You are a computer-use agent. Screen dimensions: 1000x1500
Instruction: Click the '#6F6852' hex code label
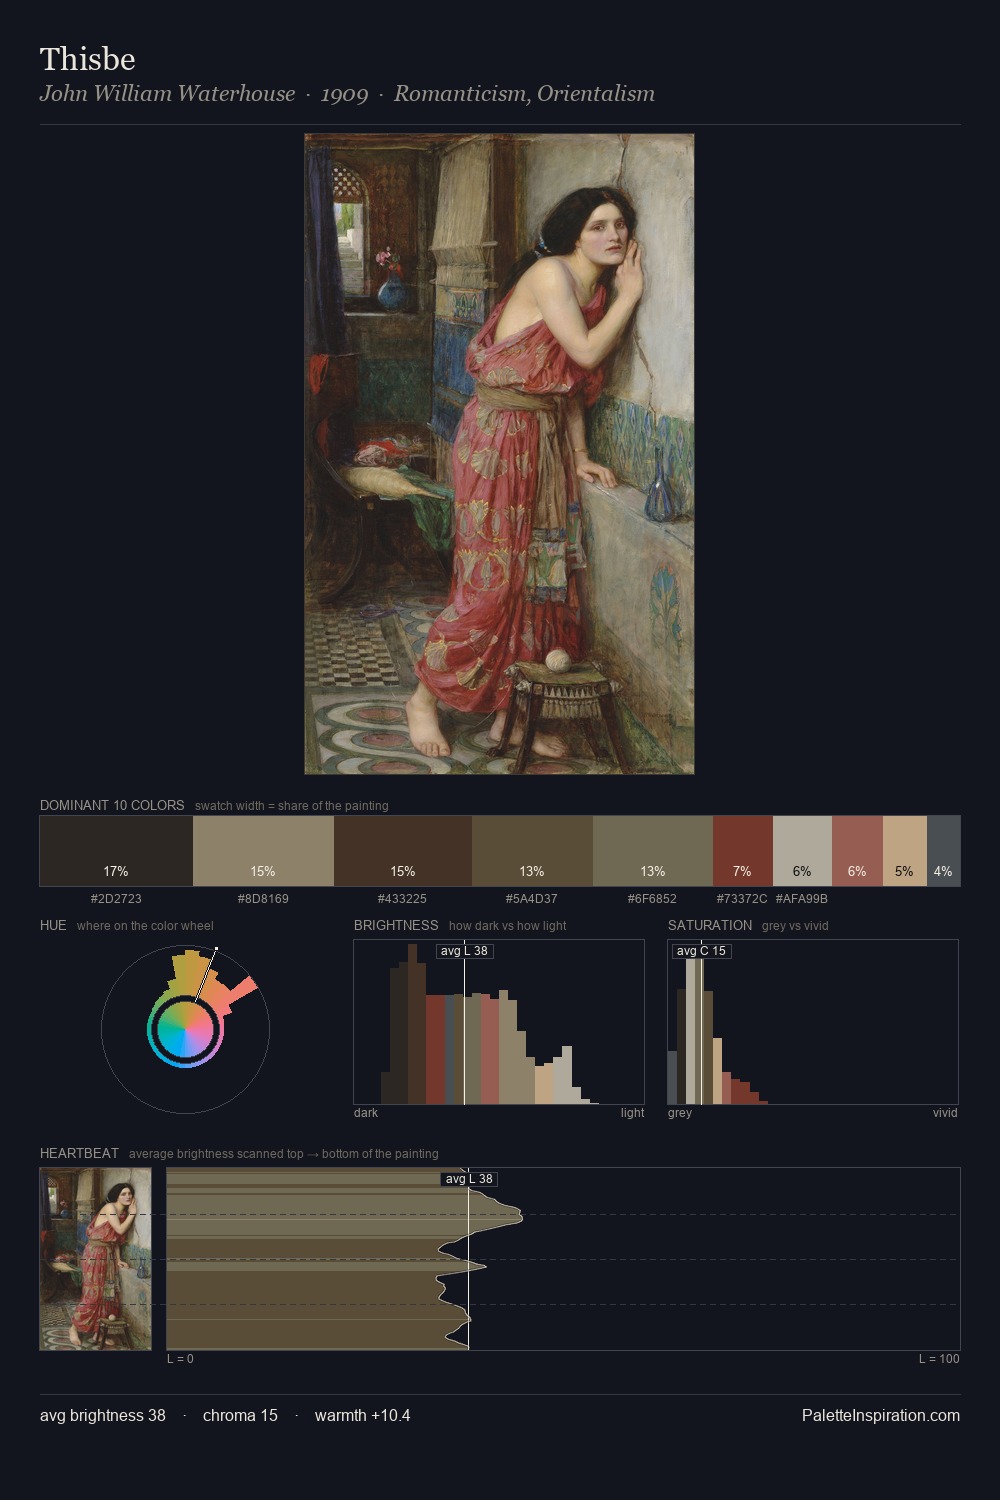point(653,899)
